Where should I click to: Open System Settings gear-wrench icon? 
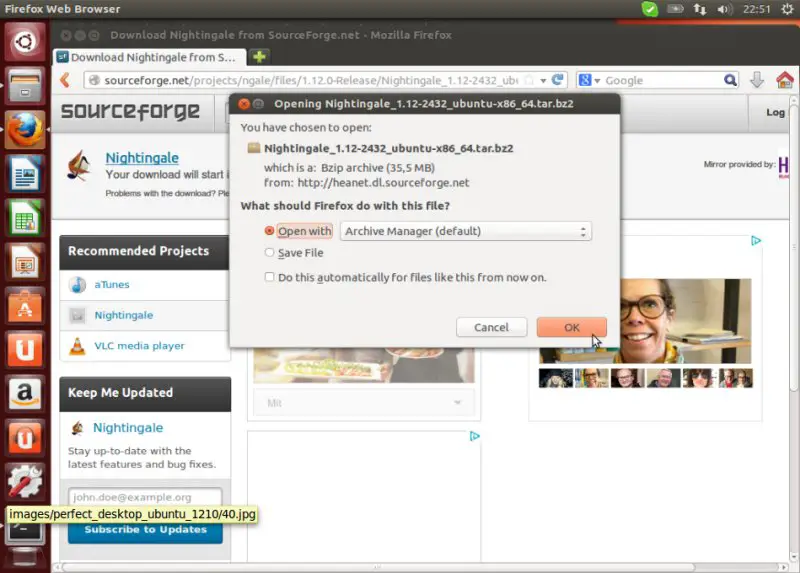24,482
